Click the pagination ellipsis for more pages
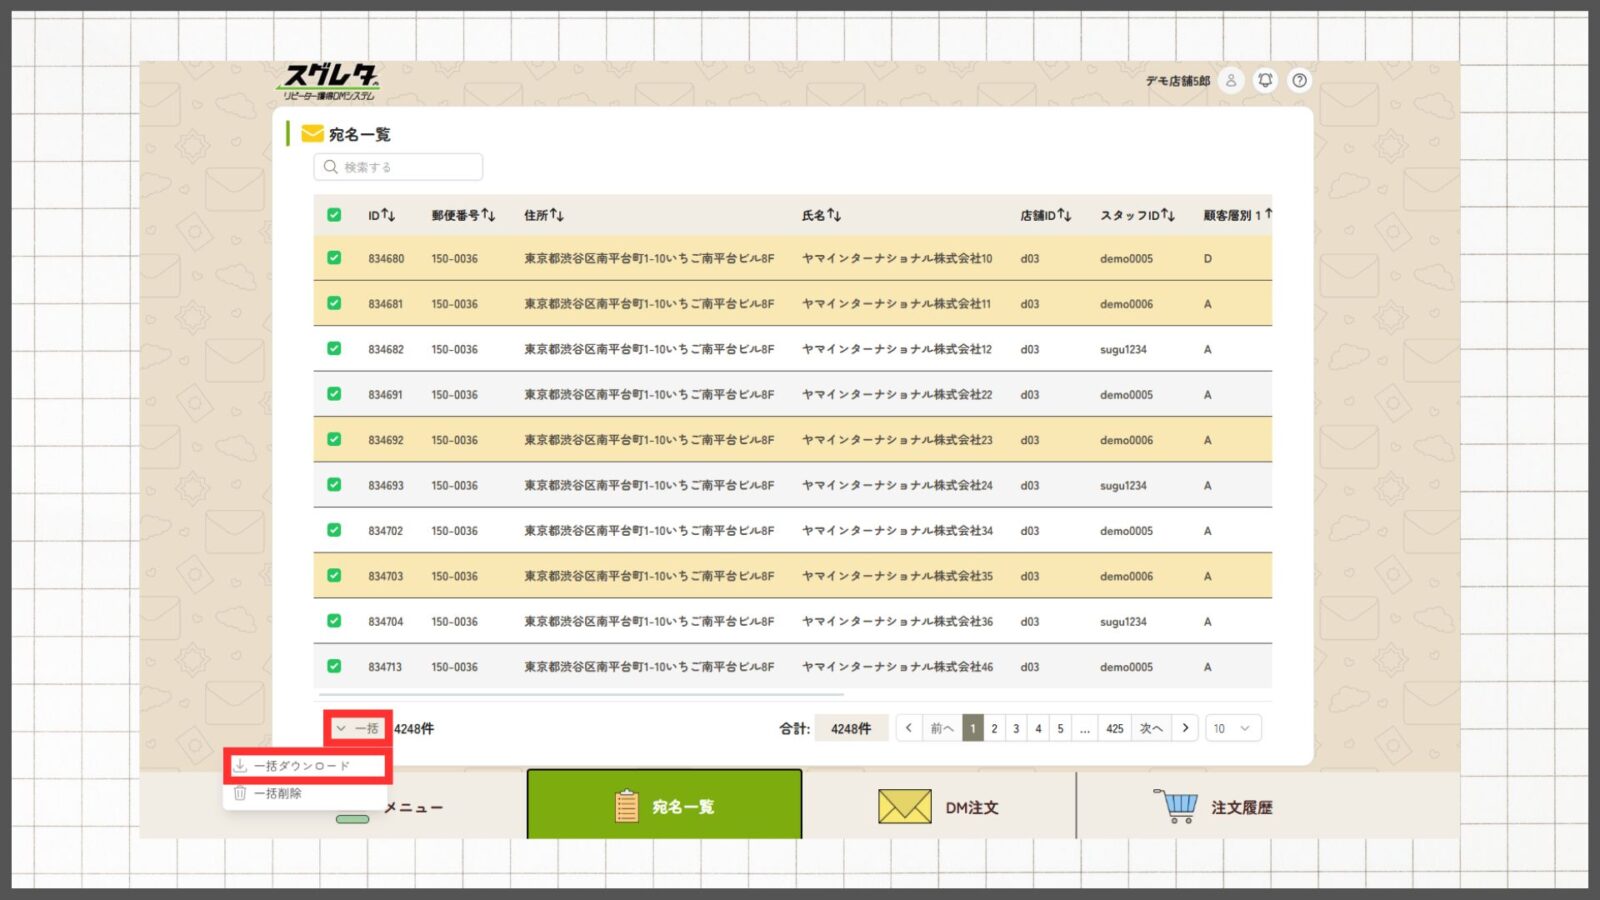The width and height of the screenshot is (1600, 900). point(1085,728)
